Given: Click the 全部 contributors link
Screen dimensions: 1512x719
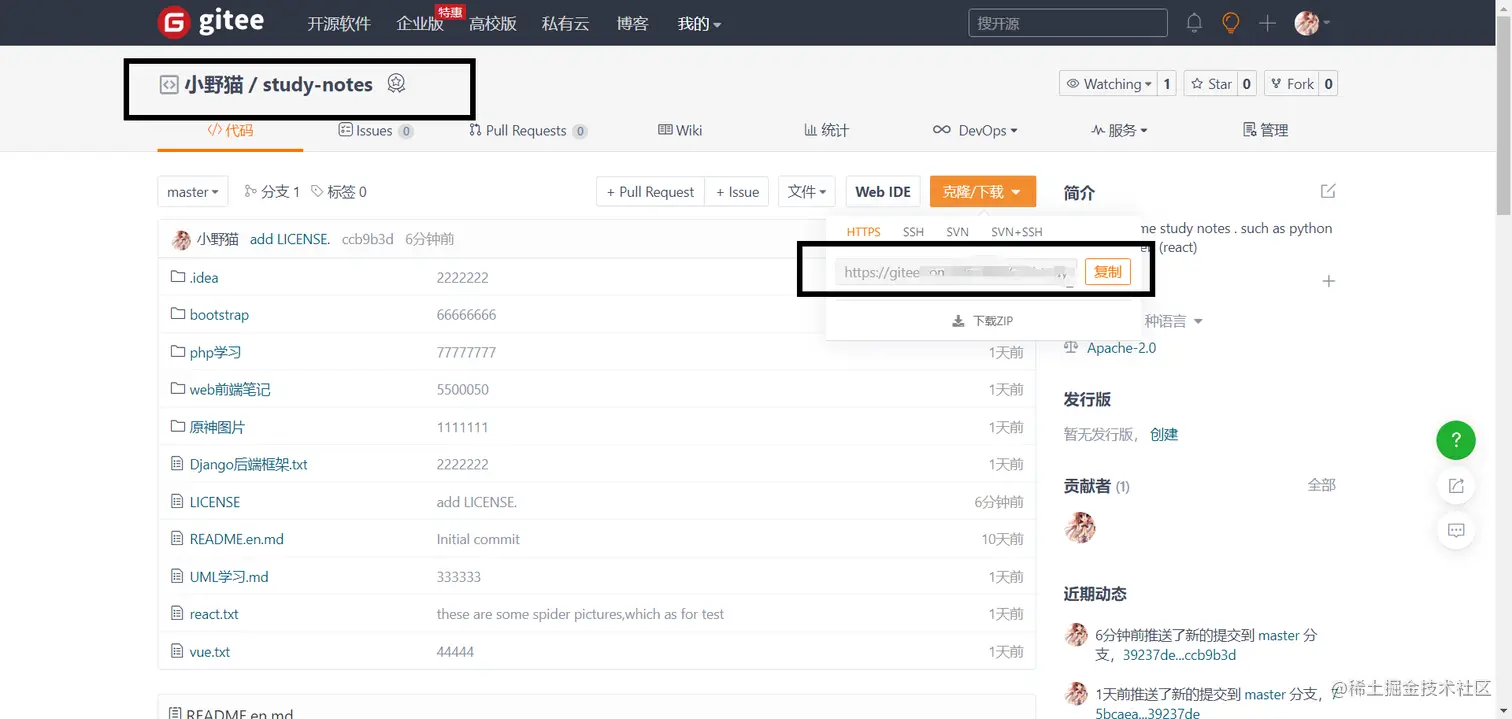Looking at the screenshot, I should coord(1321,485).
